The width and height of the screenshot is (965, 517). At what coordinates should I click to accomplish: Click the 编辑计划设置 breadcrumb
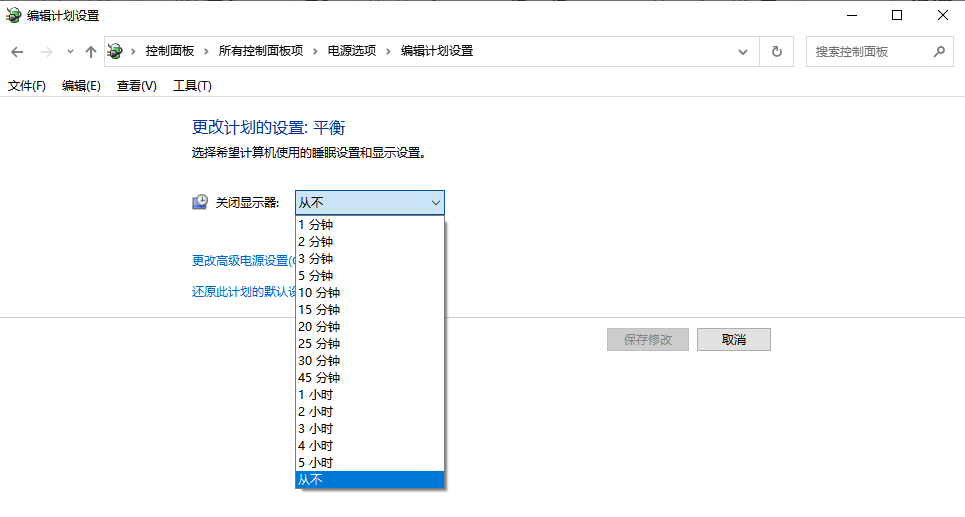[x=437, y=51]
